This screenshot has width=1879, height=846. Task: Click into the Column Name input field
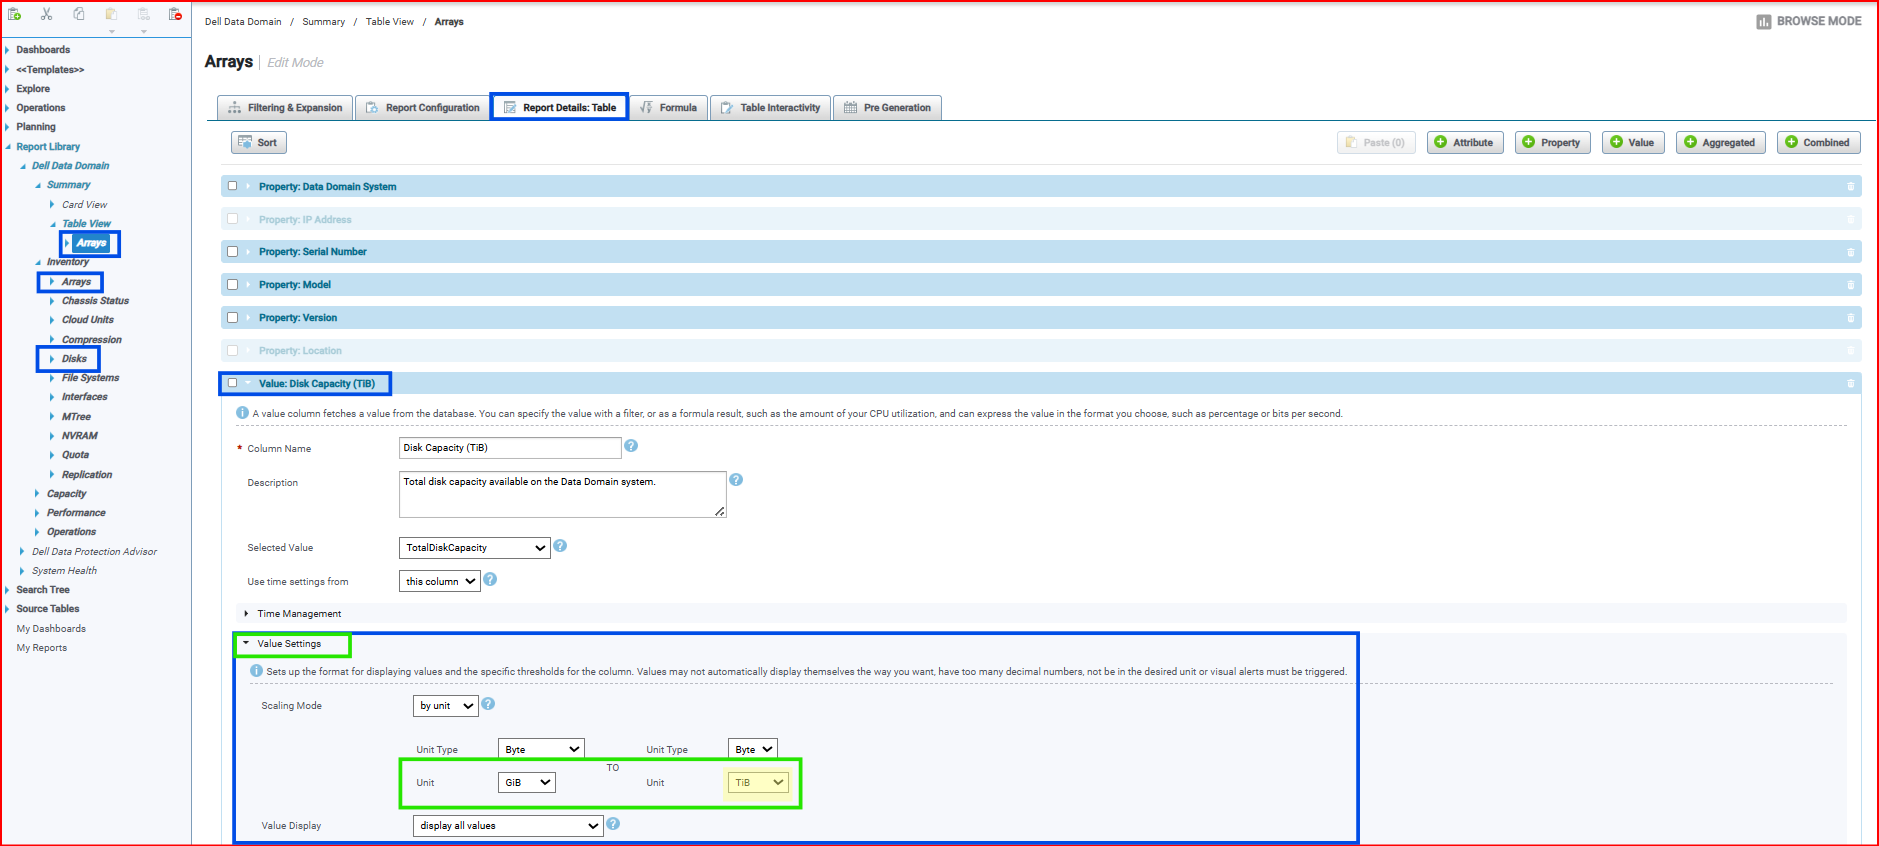(x=510, y=448)
